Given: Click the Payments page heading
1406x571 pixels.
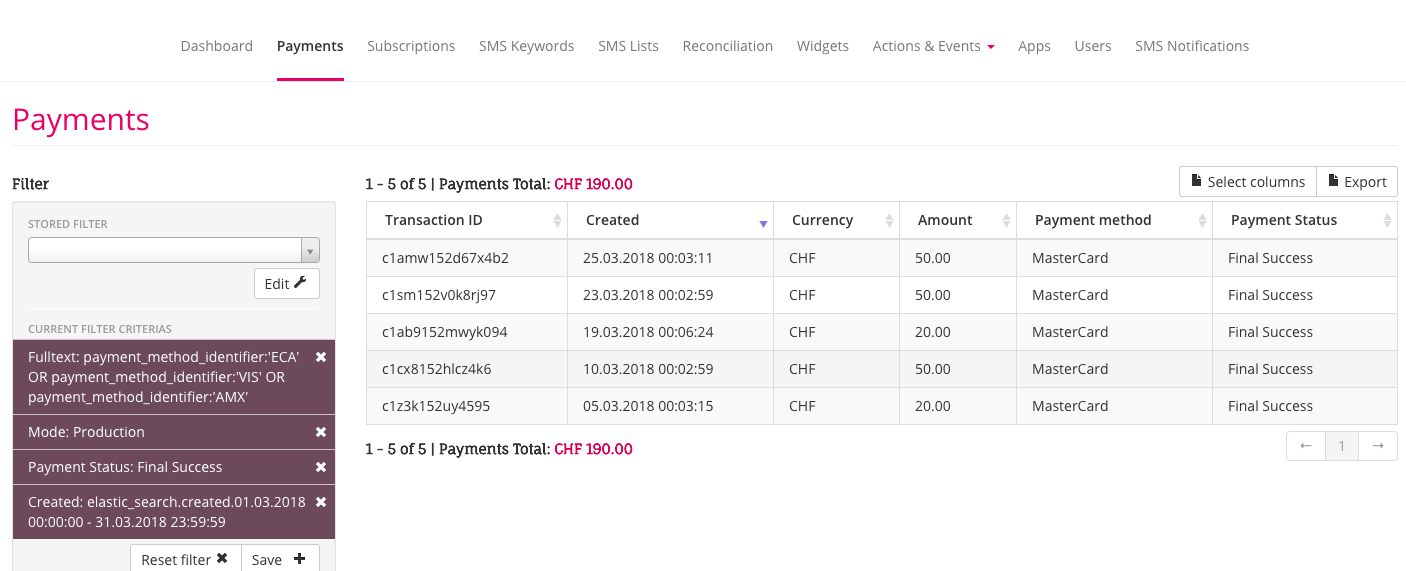Looking at the screenshot, I should (x=81, y=120).
